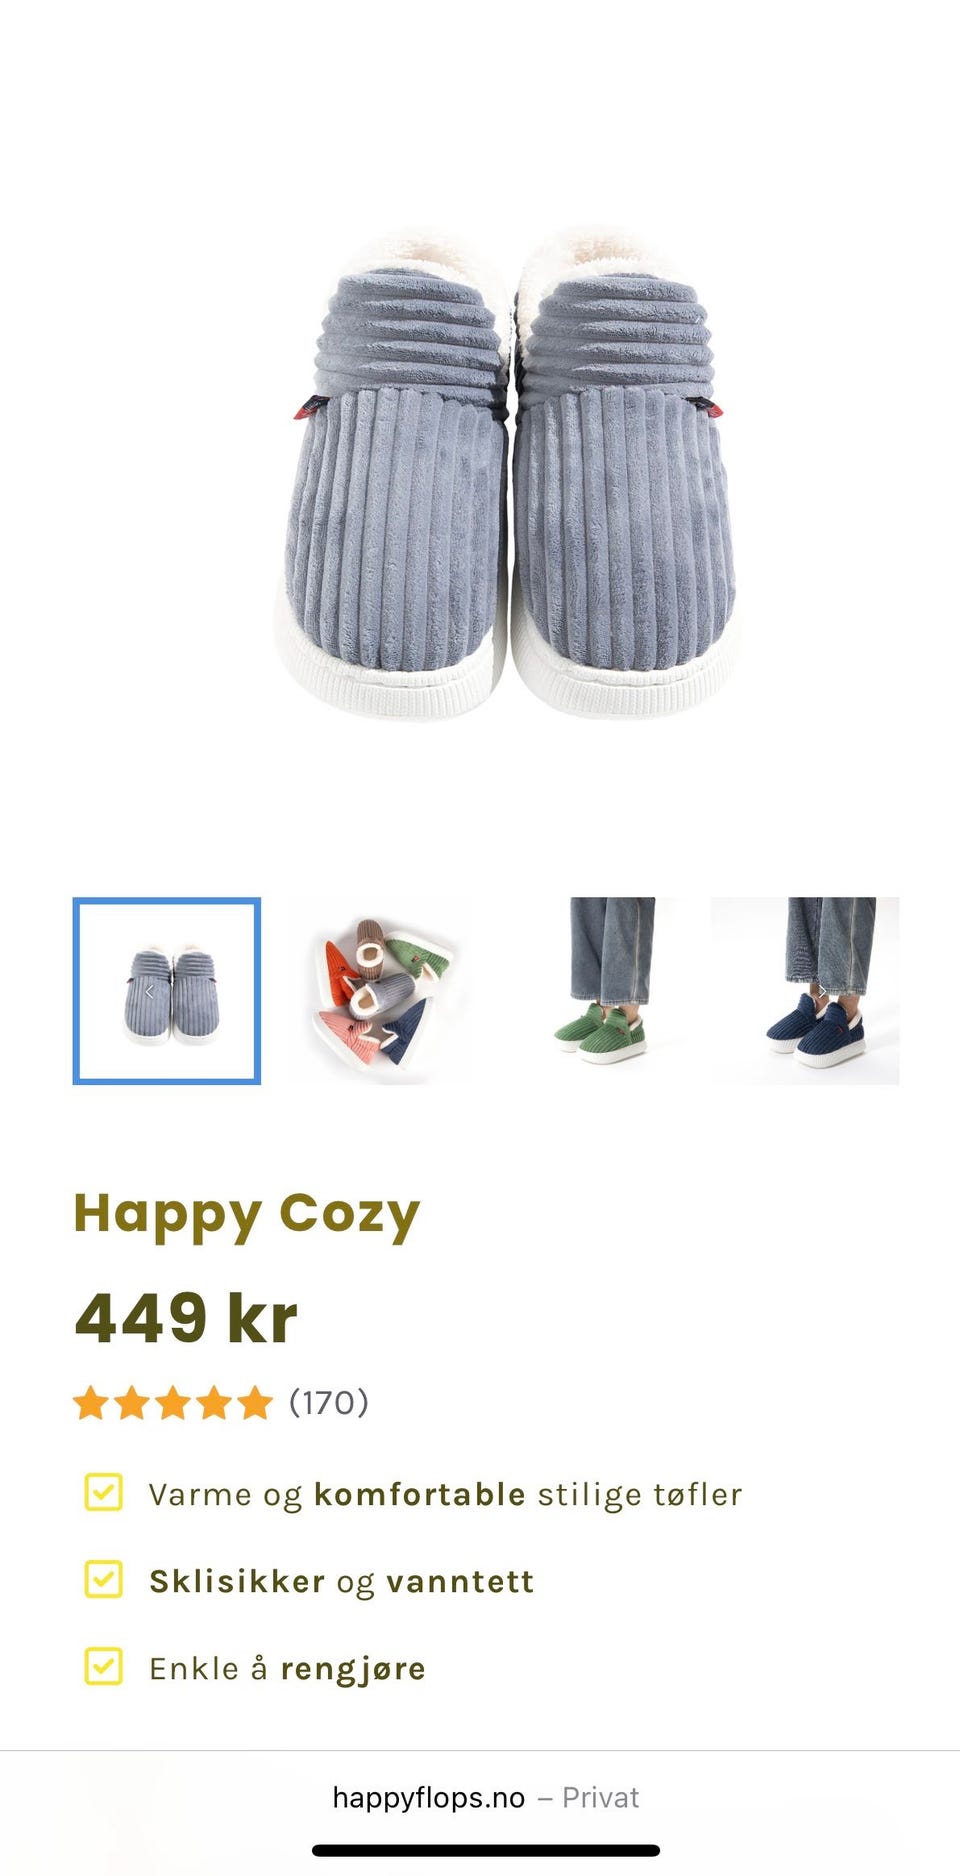Click the Sklisikker og vanntett text

point(341,1581)
